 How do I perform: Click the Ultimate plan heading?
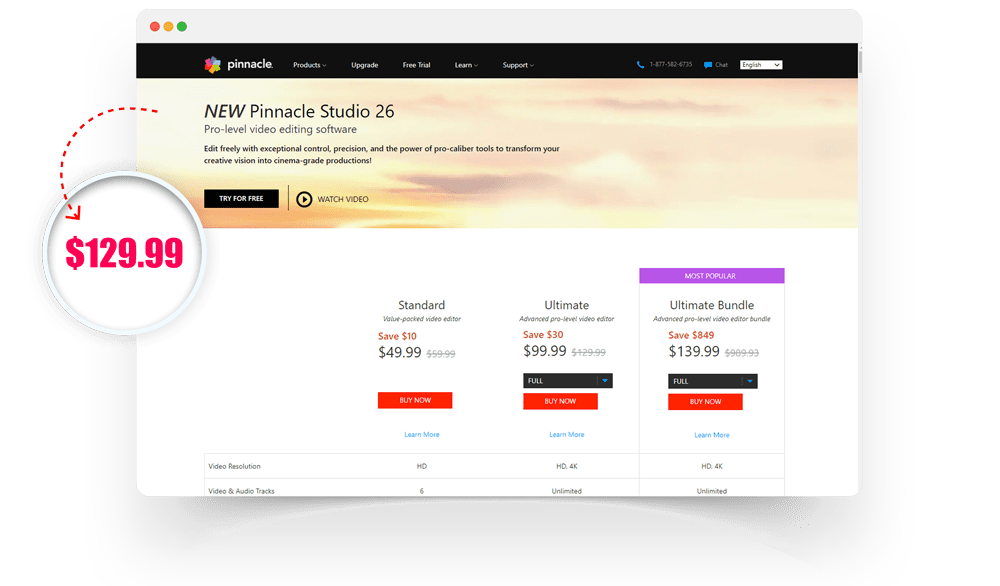(566, 305)
